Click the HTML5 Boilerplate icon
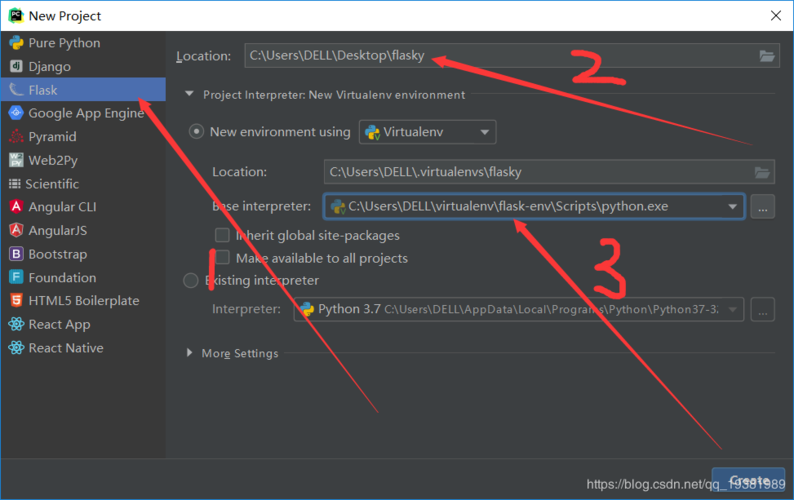 [16, 300]
